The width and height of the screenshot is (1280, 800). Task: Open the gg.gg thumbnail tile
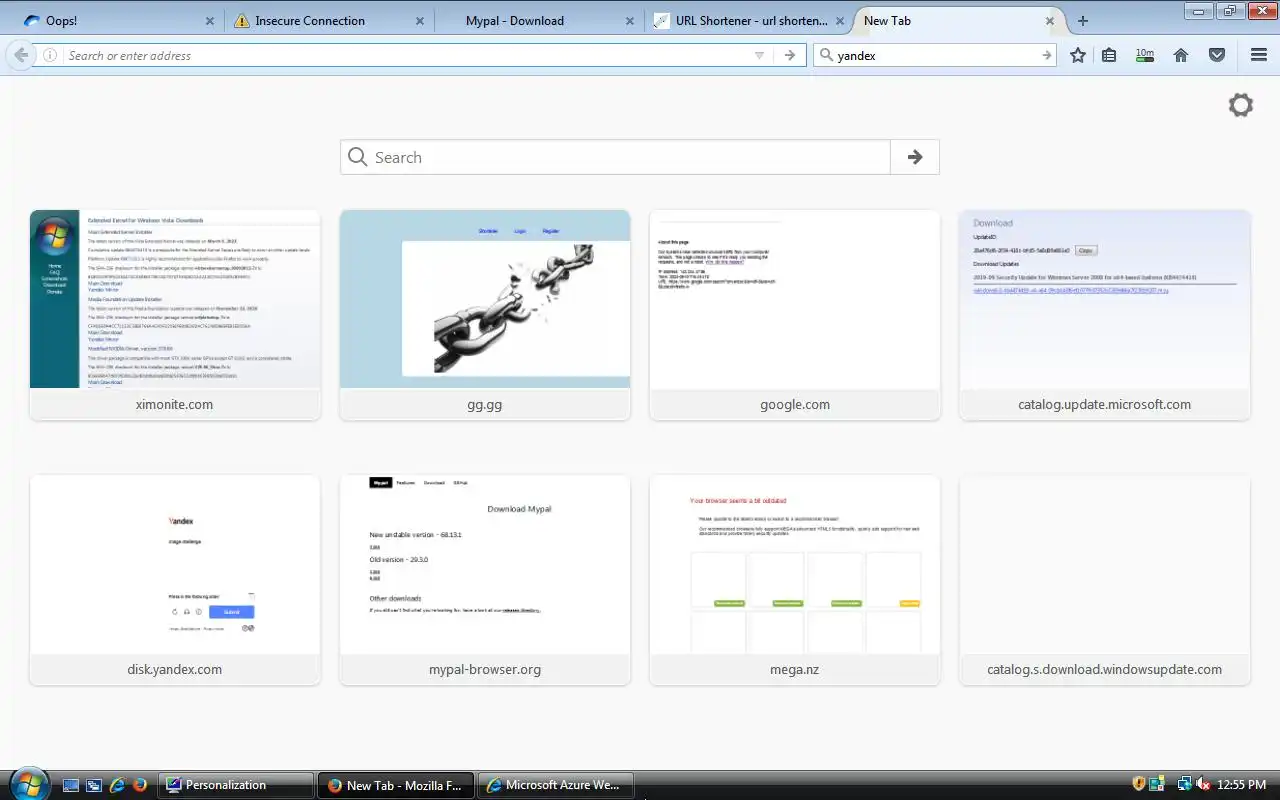485,315
